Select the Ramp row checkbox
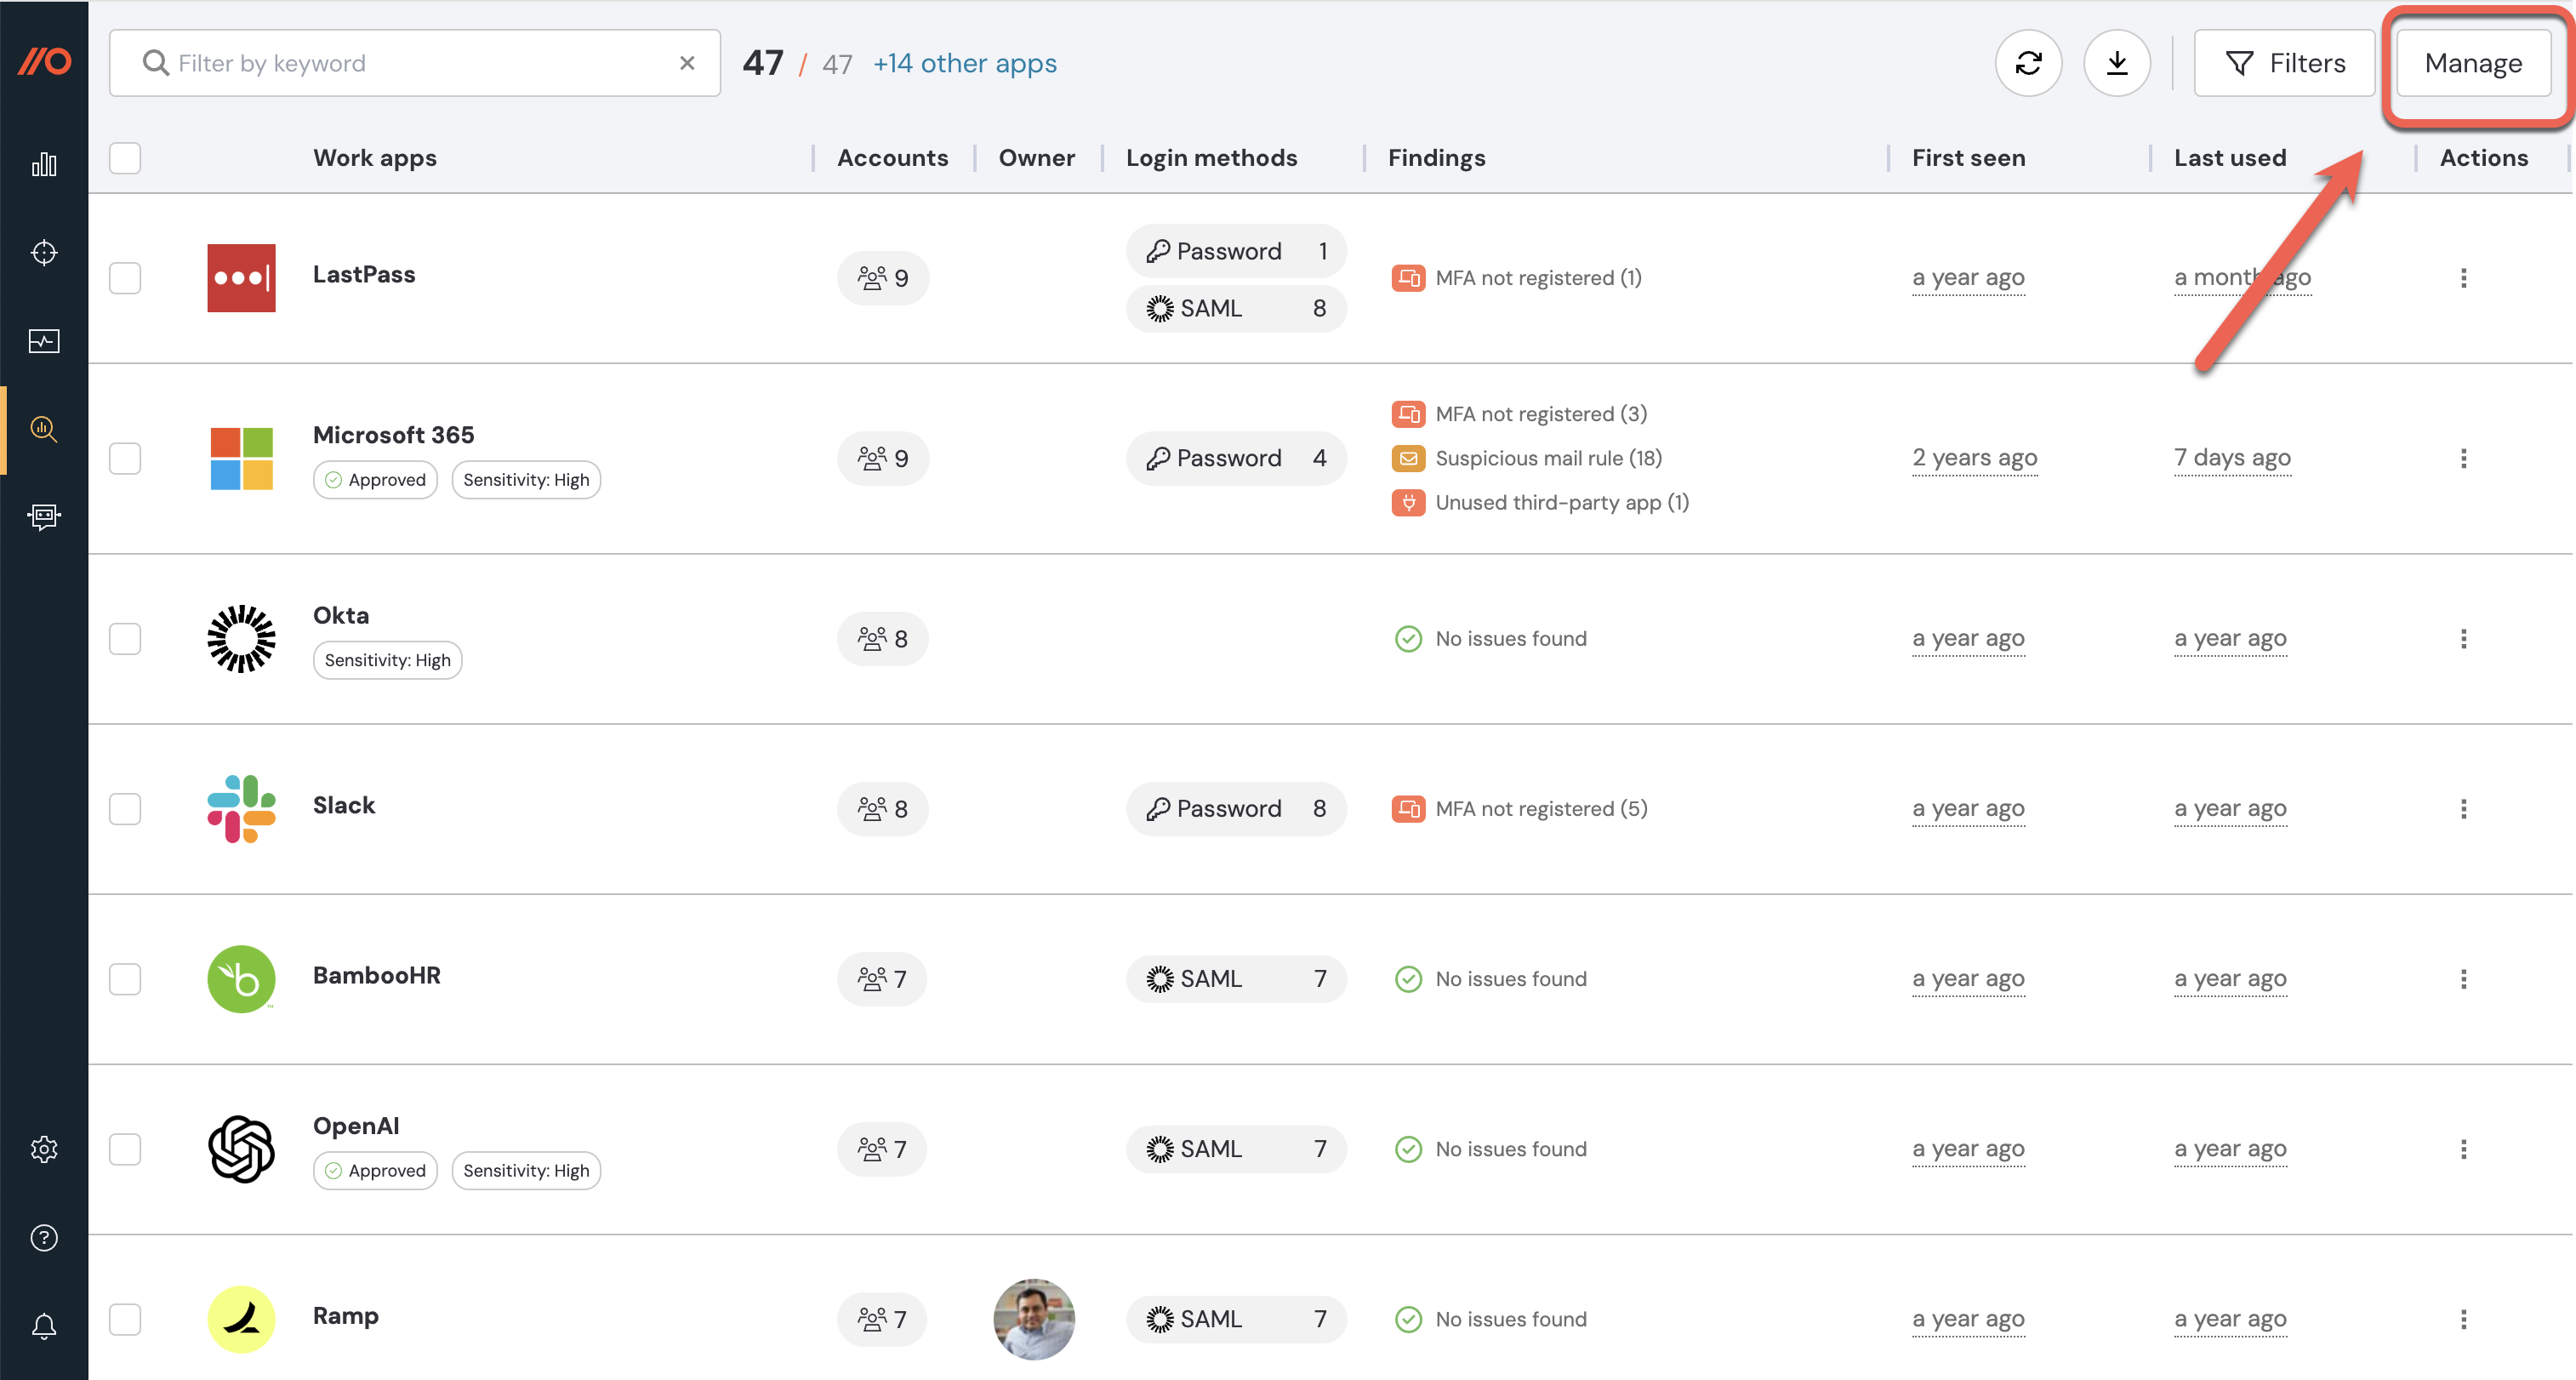This screenshot has width=2576, height=1380. pyautogui.click(x=125, y=1318)
